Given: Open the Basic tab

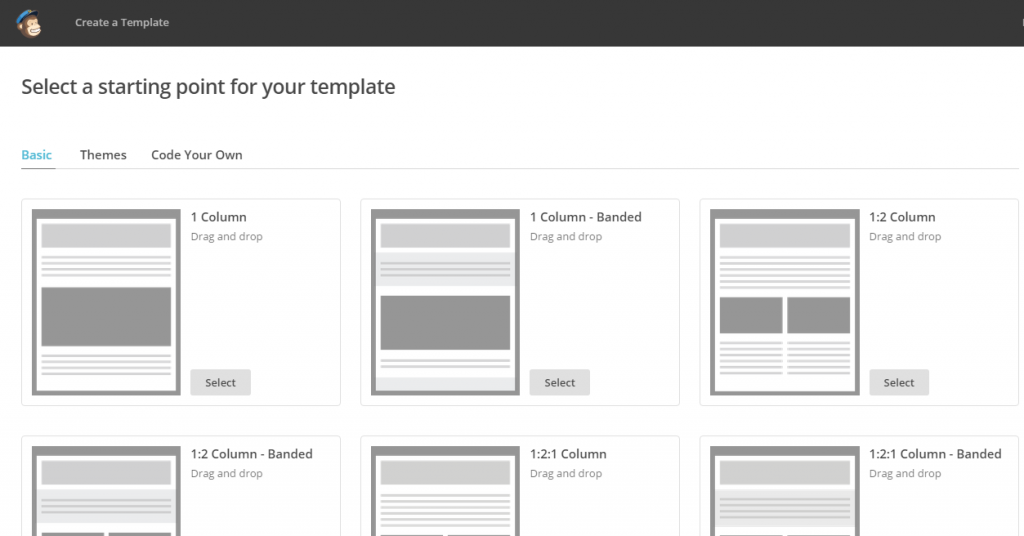Looking at the screenshot, I should click(37, 155).
